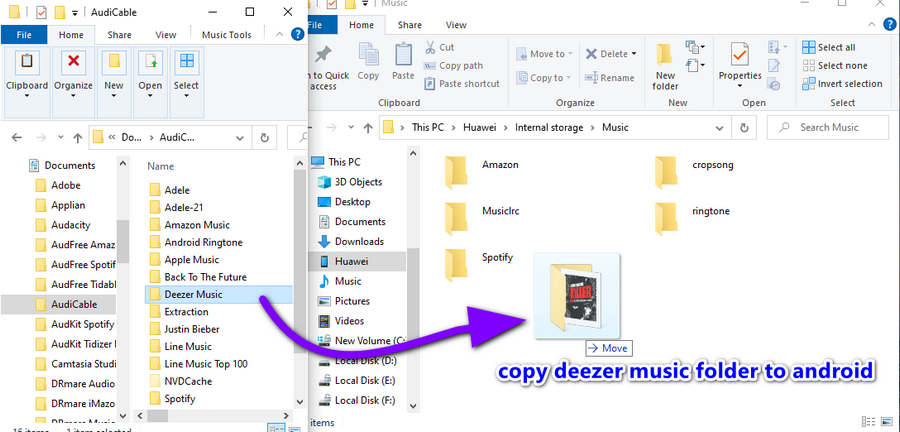Screen dimensions: 900x432
Task: Expand the Music address bar history dropdown
Action: tap(719, 127)
